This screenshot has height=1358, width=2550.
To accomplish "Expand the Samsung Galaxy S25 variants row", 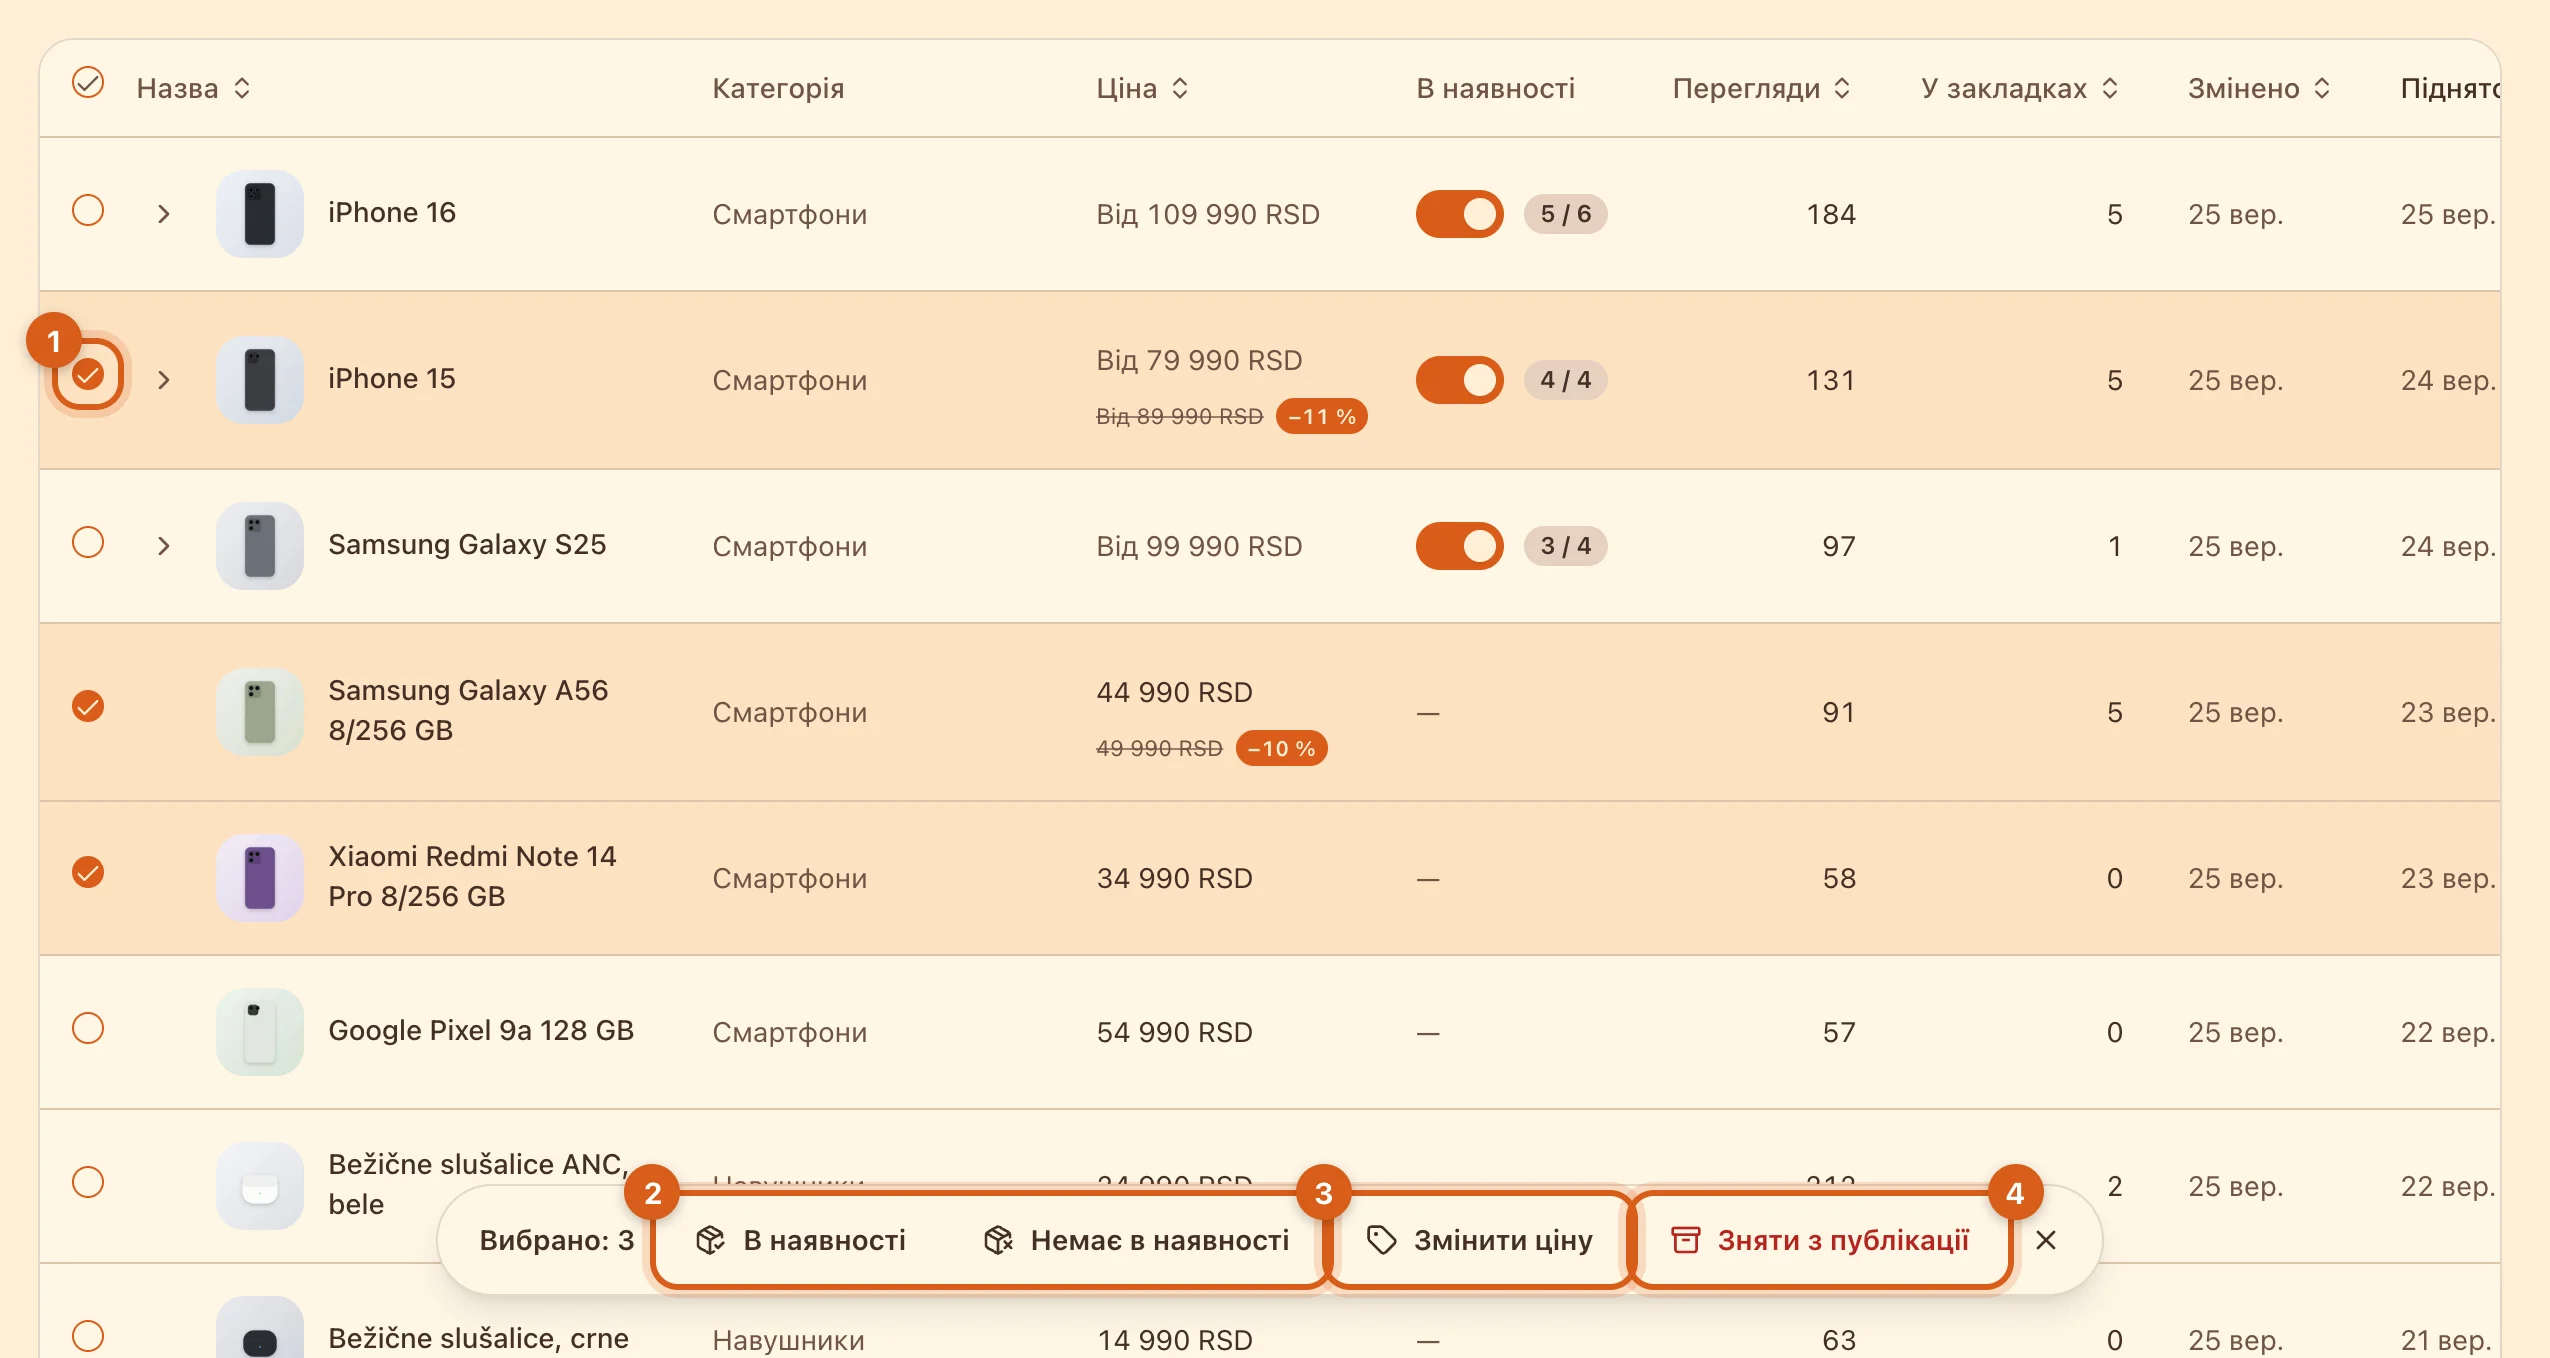I will coord(164,546).
